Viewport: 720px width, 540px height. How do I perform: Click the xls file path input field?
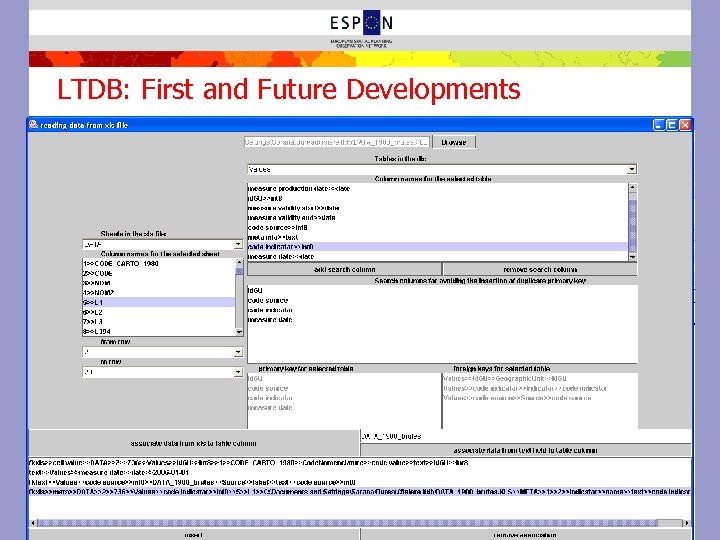tap(337, 142)
